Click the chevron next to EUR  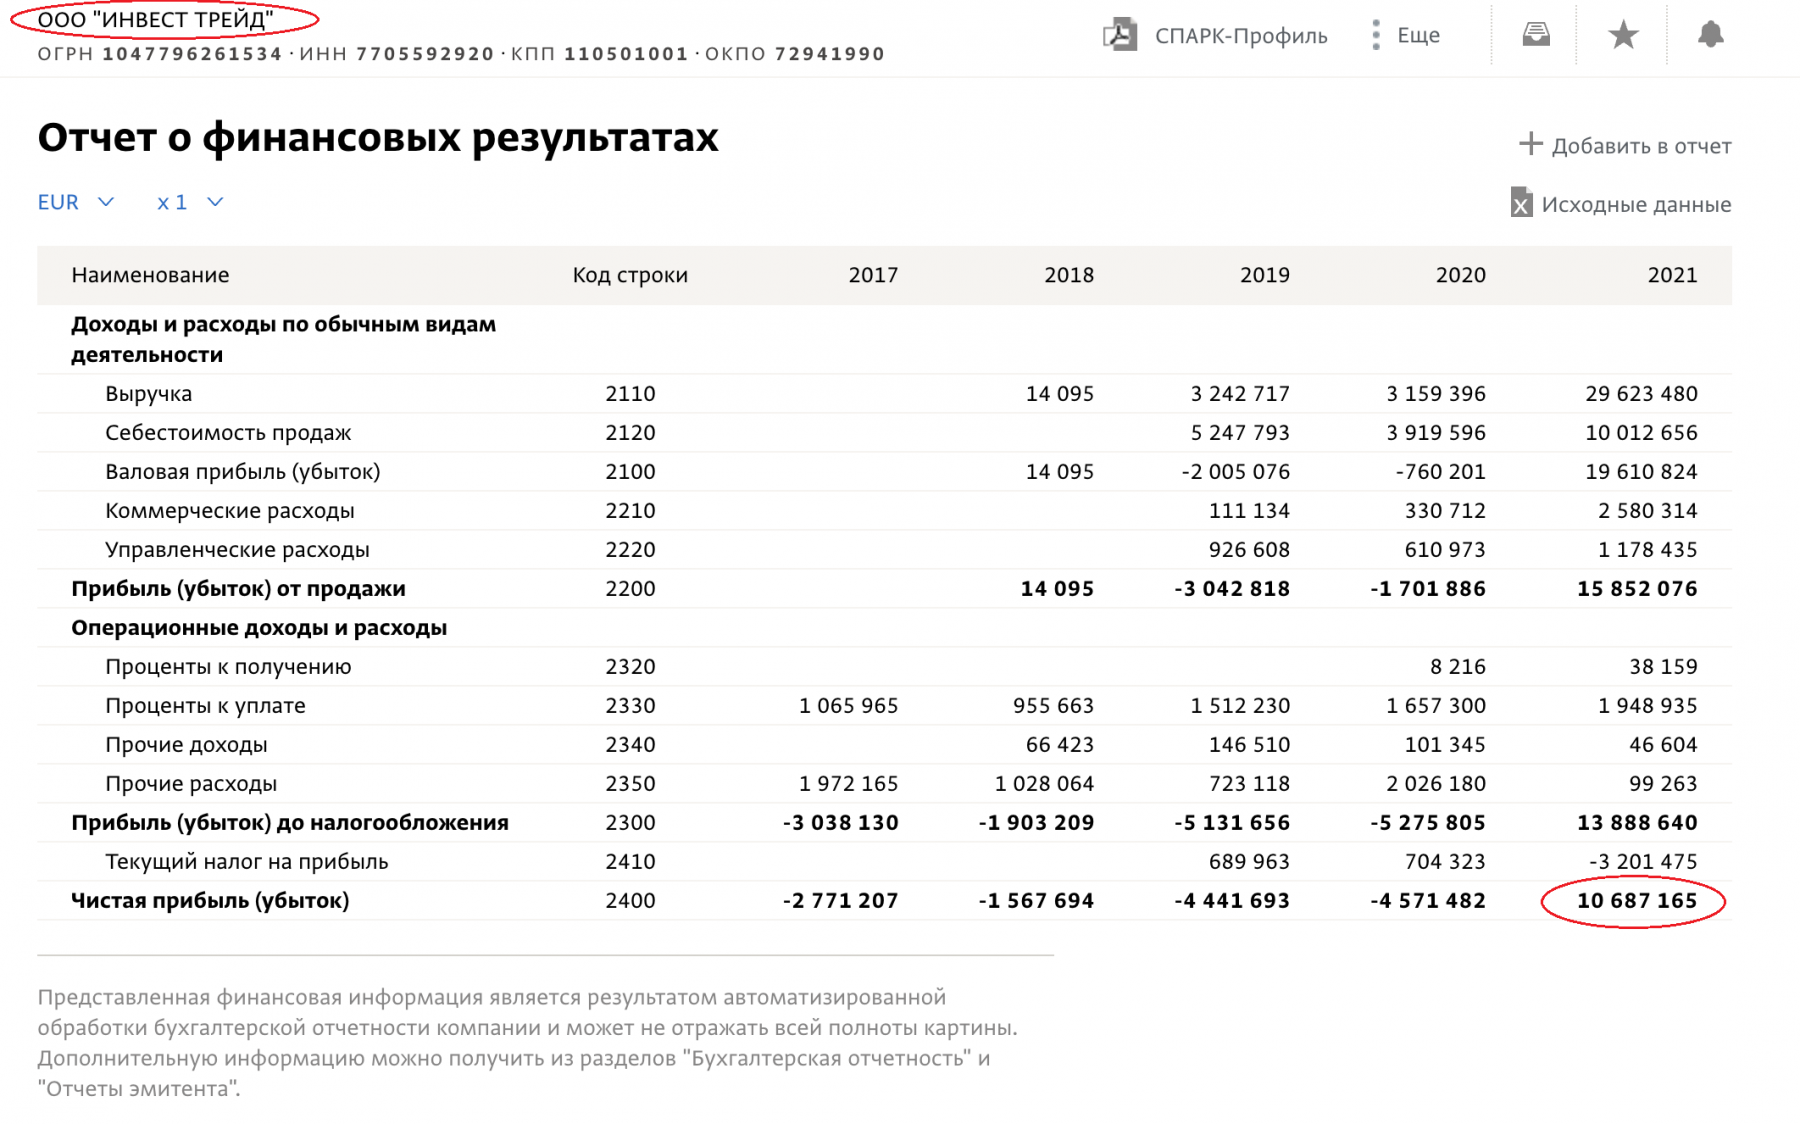105,202
